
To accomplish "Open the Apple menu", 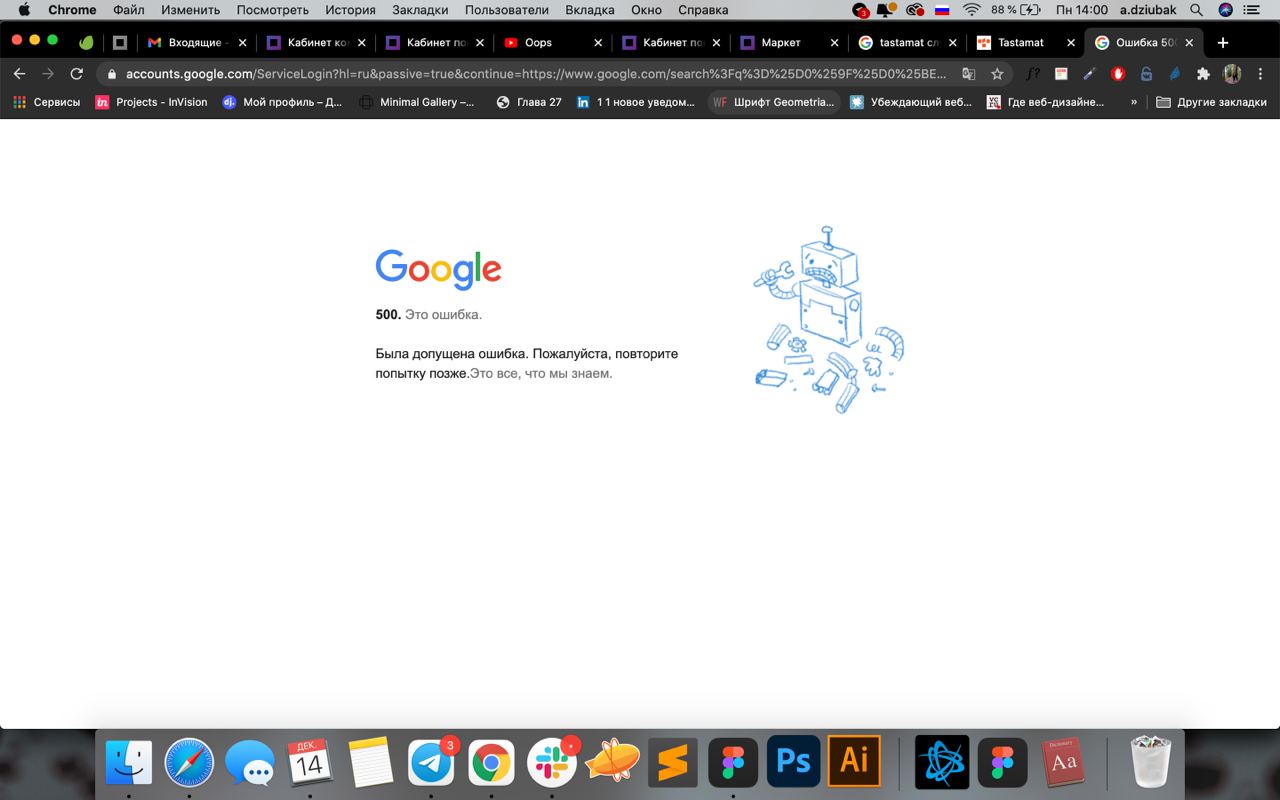I will click(24, 10).
